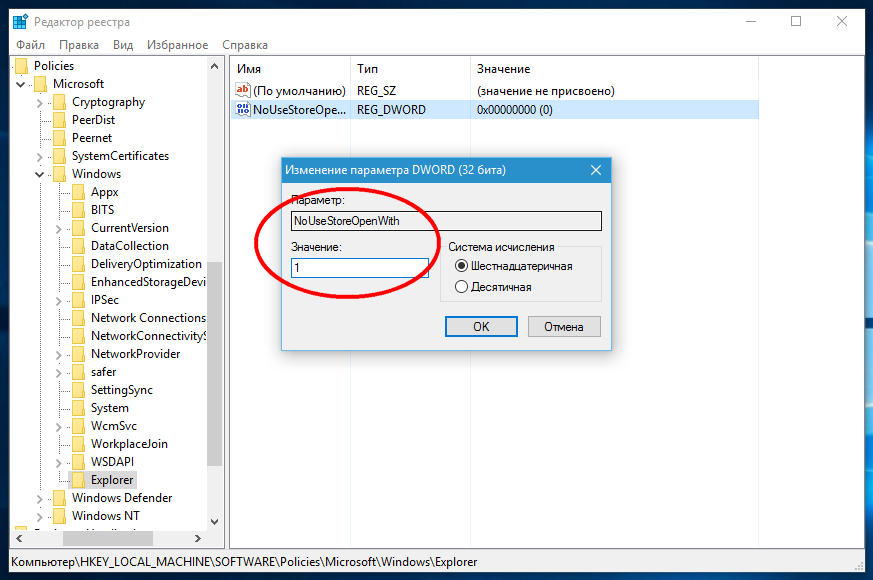The width and height of the screenshot is (873, 580).
Task: Select Десятичная radio button
Action: [461, 287]
